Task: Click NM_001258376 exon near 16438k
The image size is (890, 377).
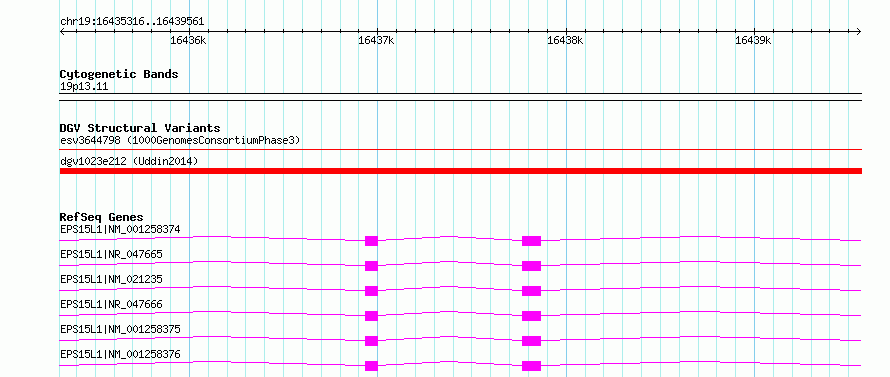Action: pyautogui.click(x=531, y=366)
